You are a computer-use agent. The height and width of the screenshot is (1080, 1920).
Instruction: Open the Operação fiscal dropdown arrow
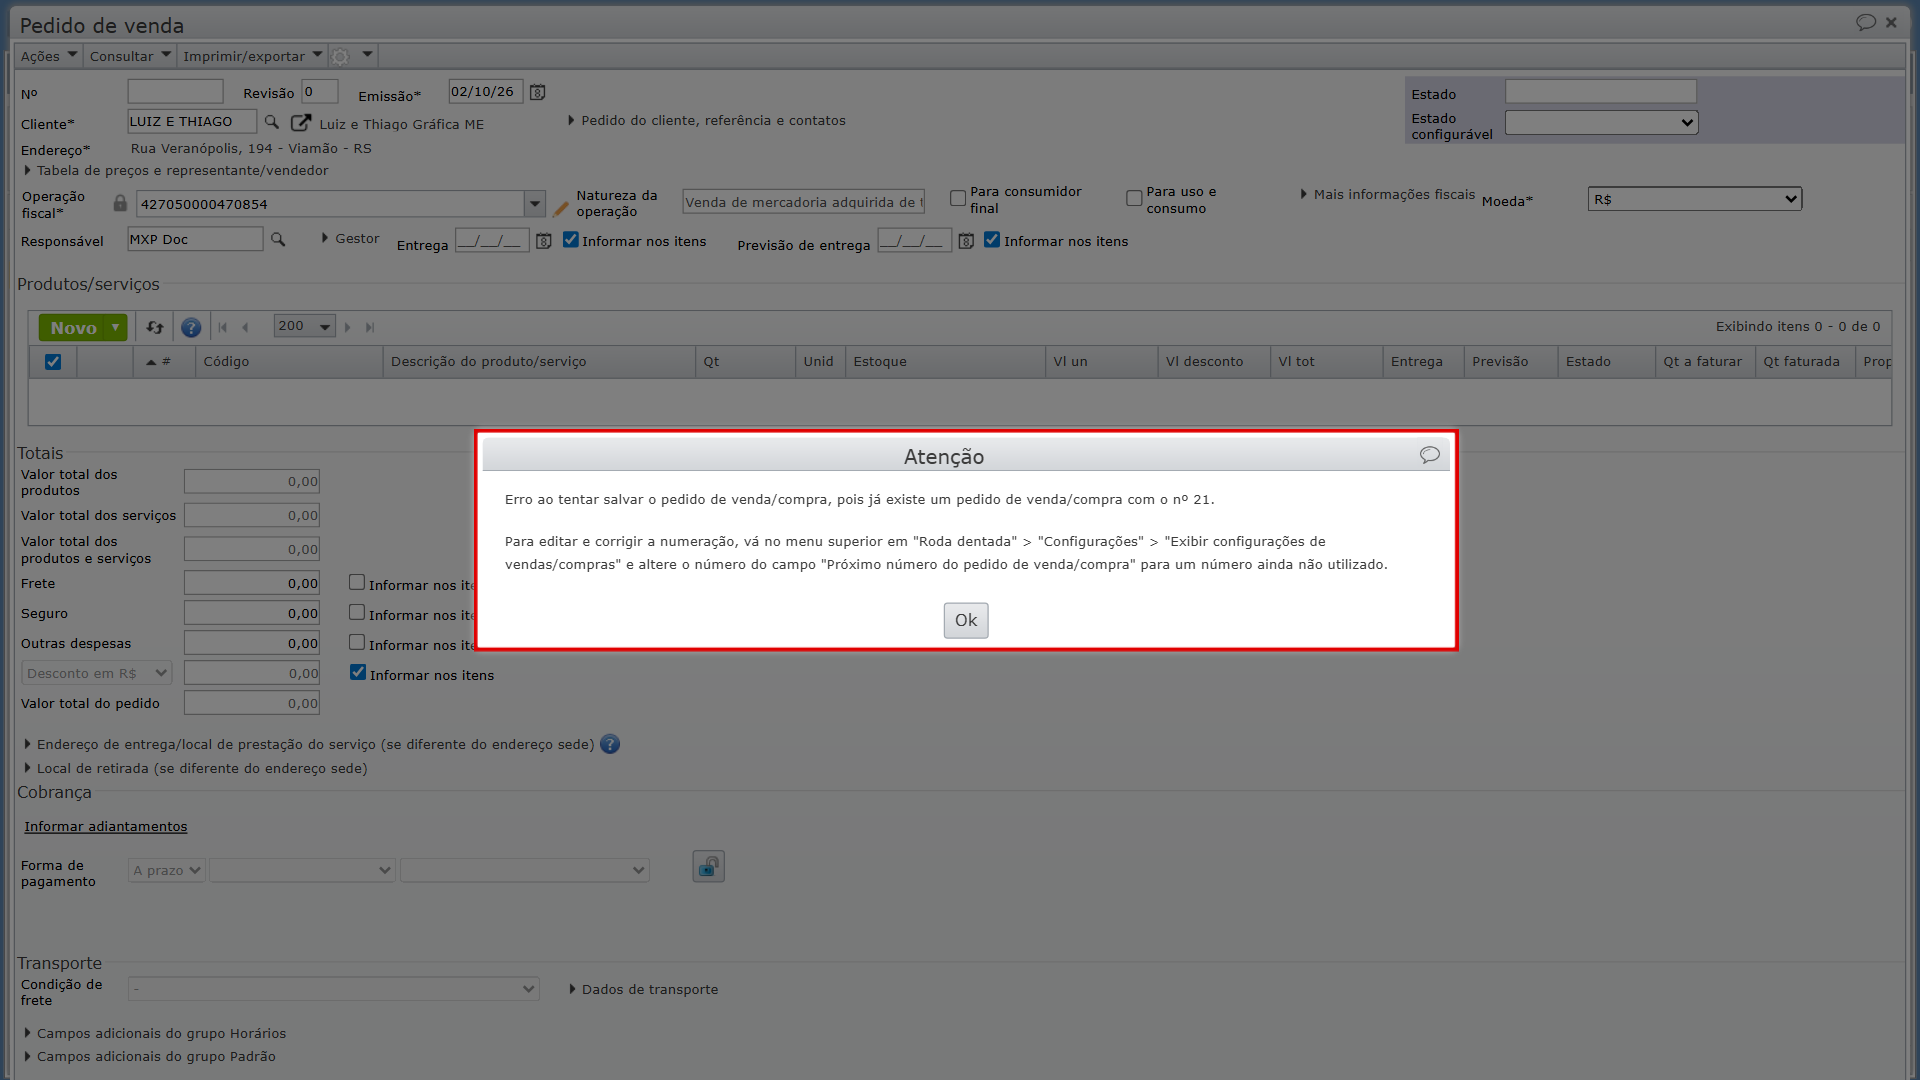click(x=535, y=204)
